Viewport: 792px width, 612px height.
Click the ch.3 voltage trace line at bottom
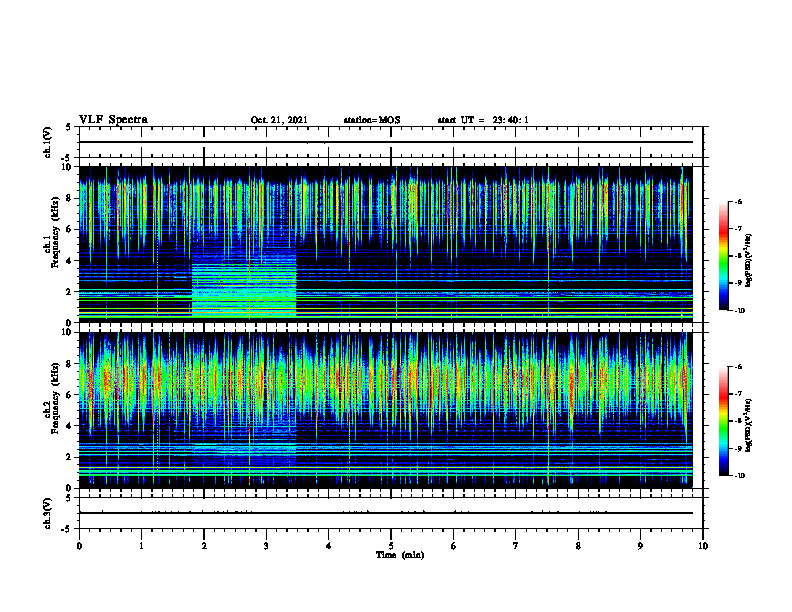click(x=386, y=513)
